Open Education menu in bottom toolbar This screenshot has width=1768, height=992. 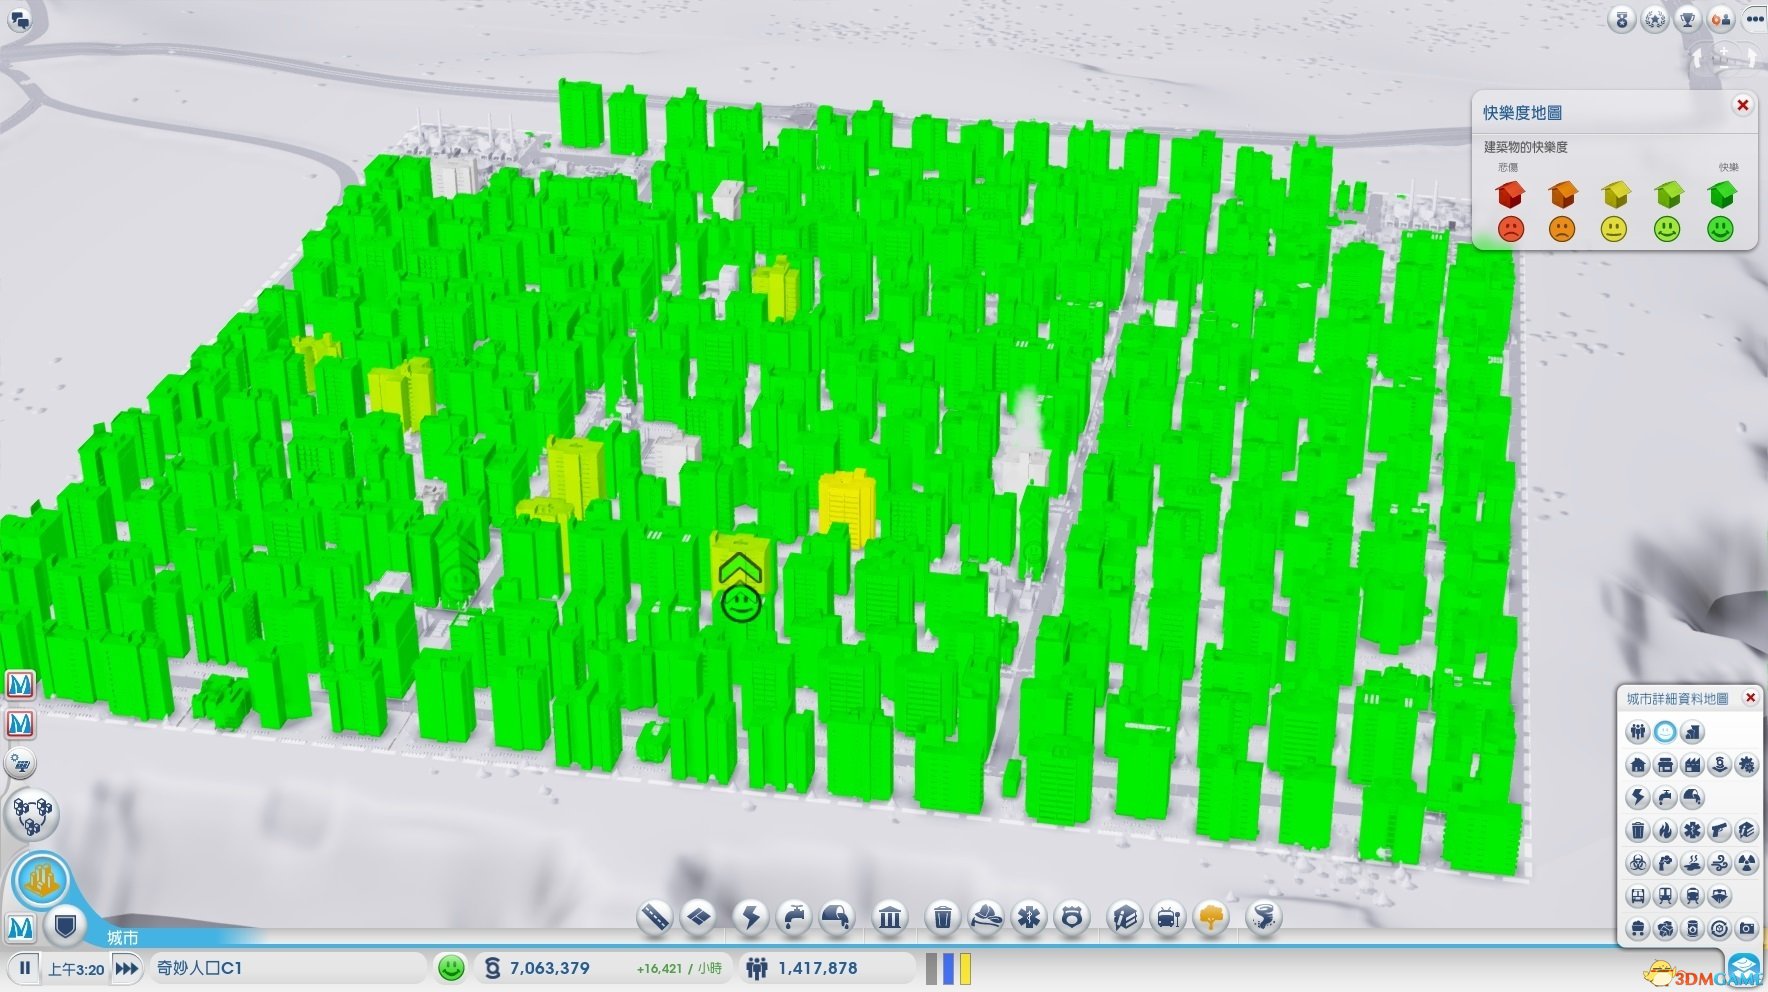click(x=1124, y=917)
